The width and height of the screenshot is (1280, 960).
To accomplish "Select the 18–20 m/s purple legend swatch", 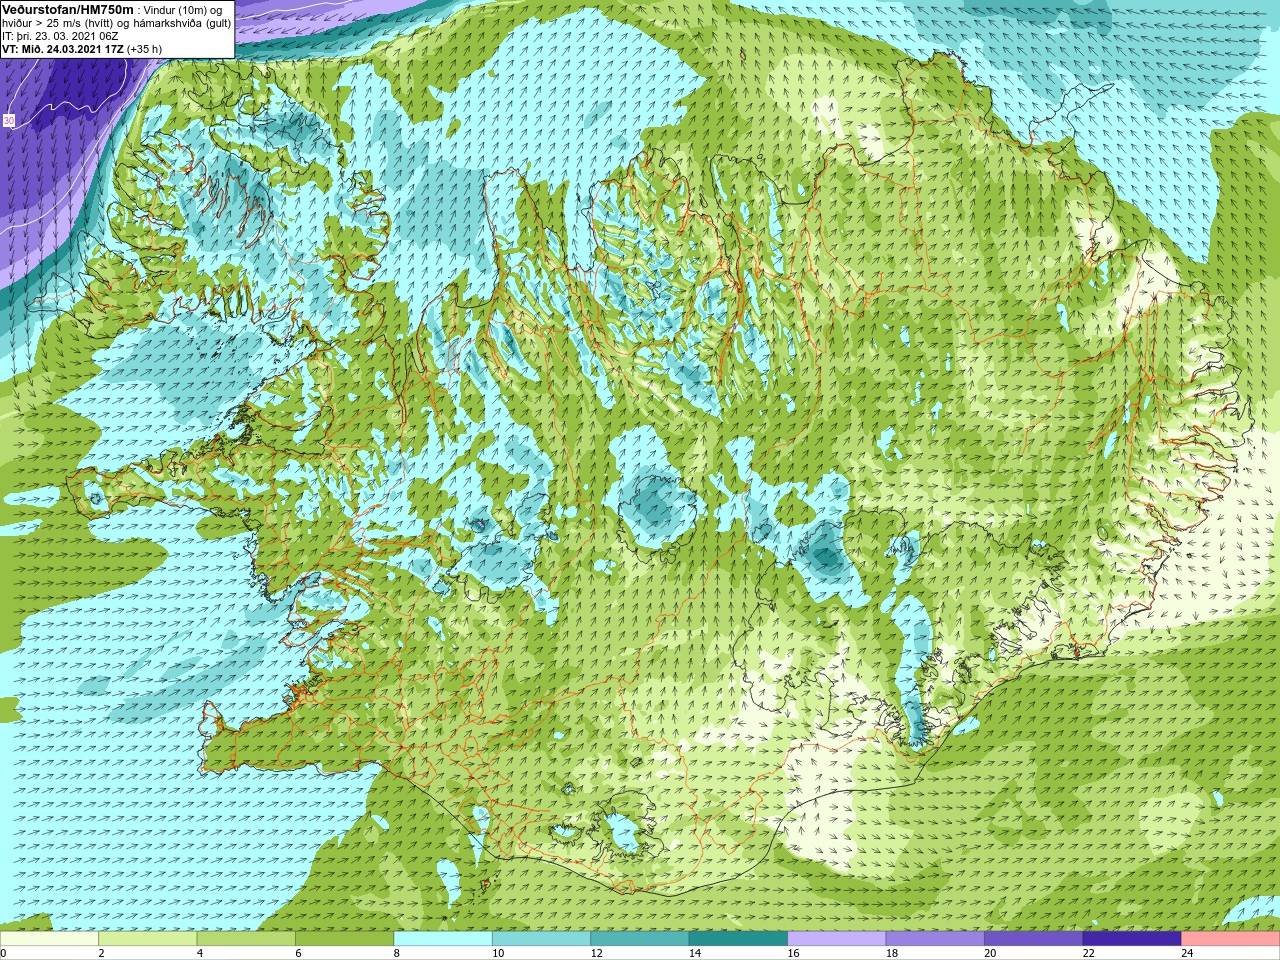I will tap(936, 939).
